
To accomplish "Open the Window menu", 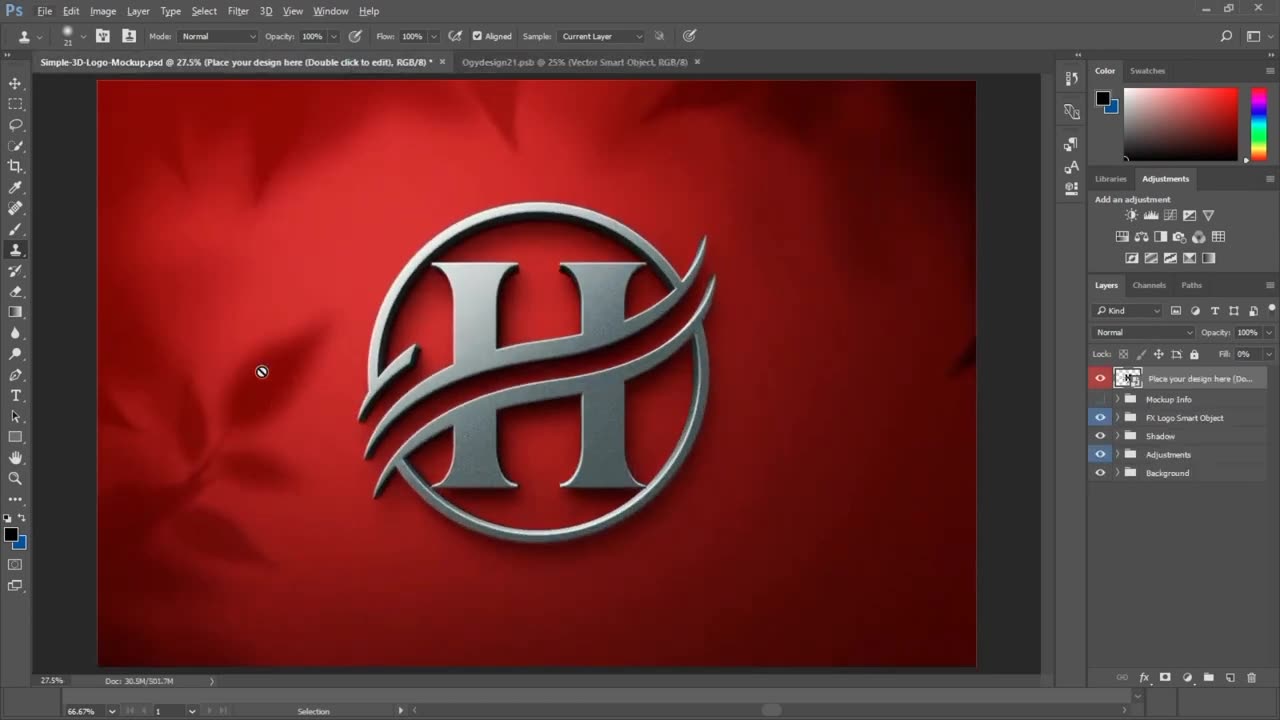I will 330,11.
